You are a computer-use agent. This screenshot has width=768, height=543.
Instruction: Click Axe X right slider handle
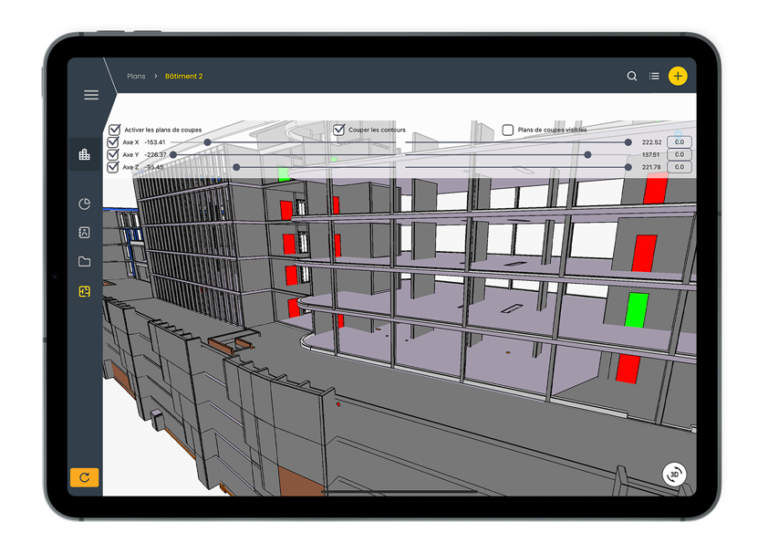point(628,142)
